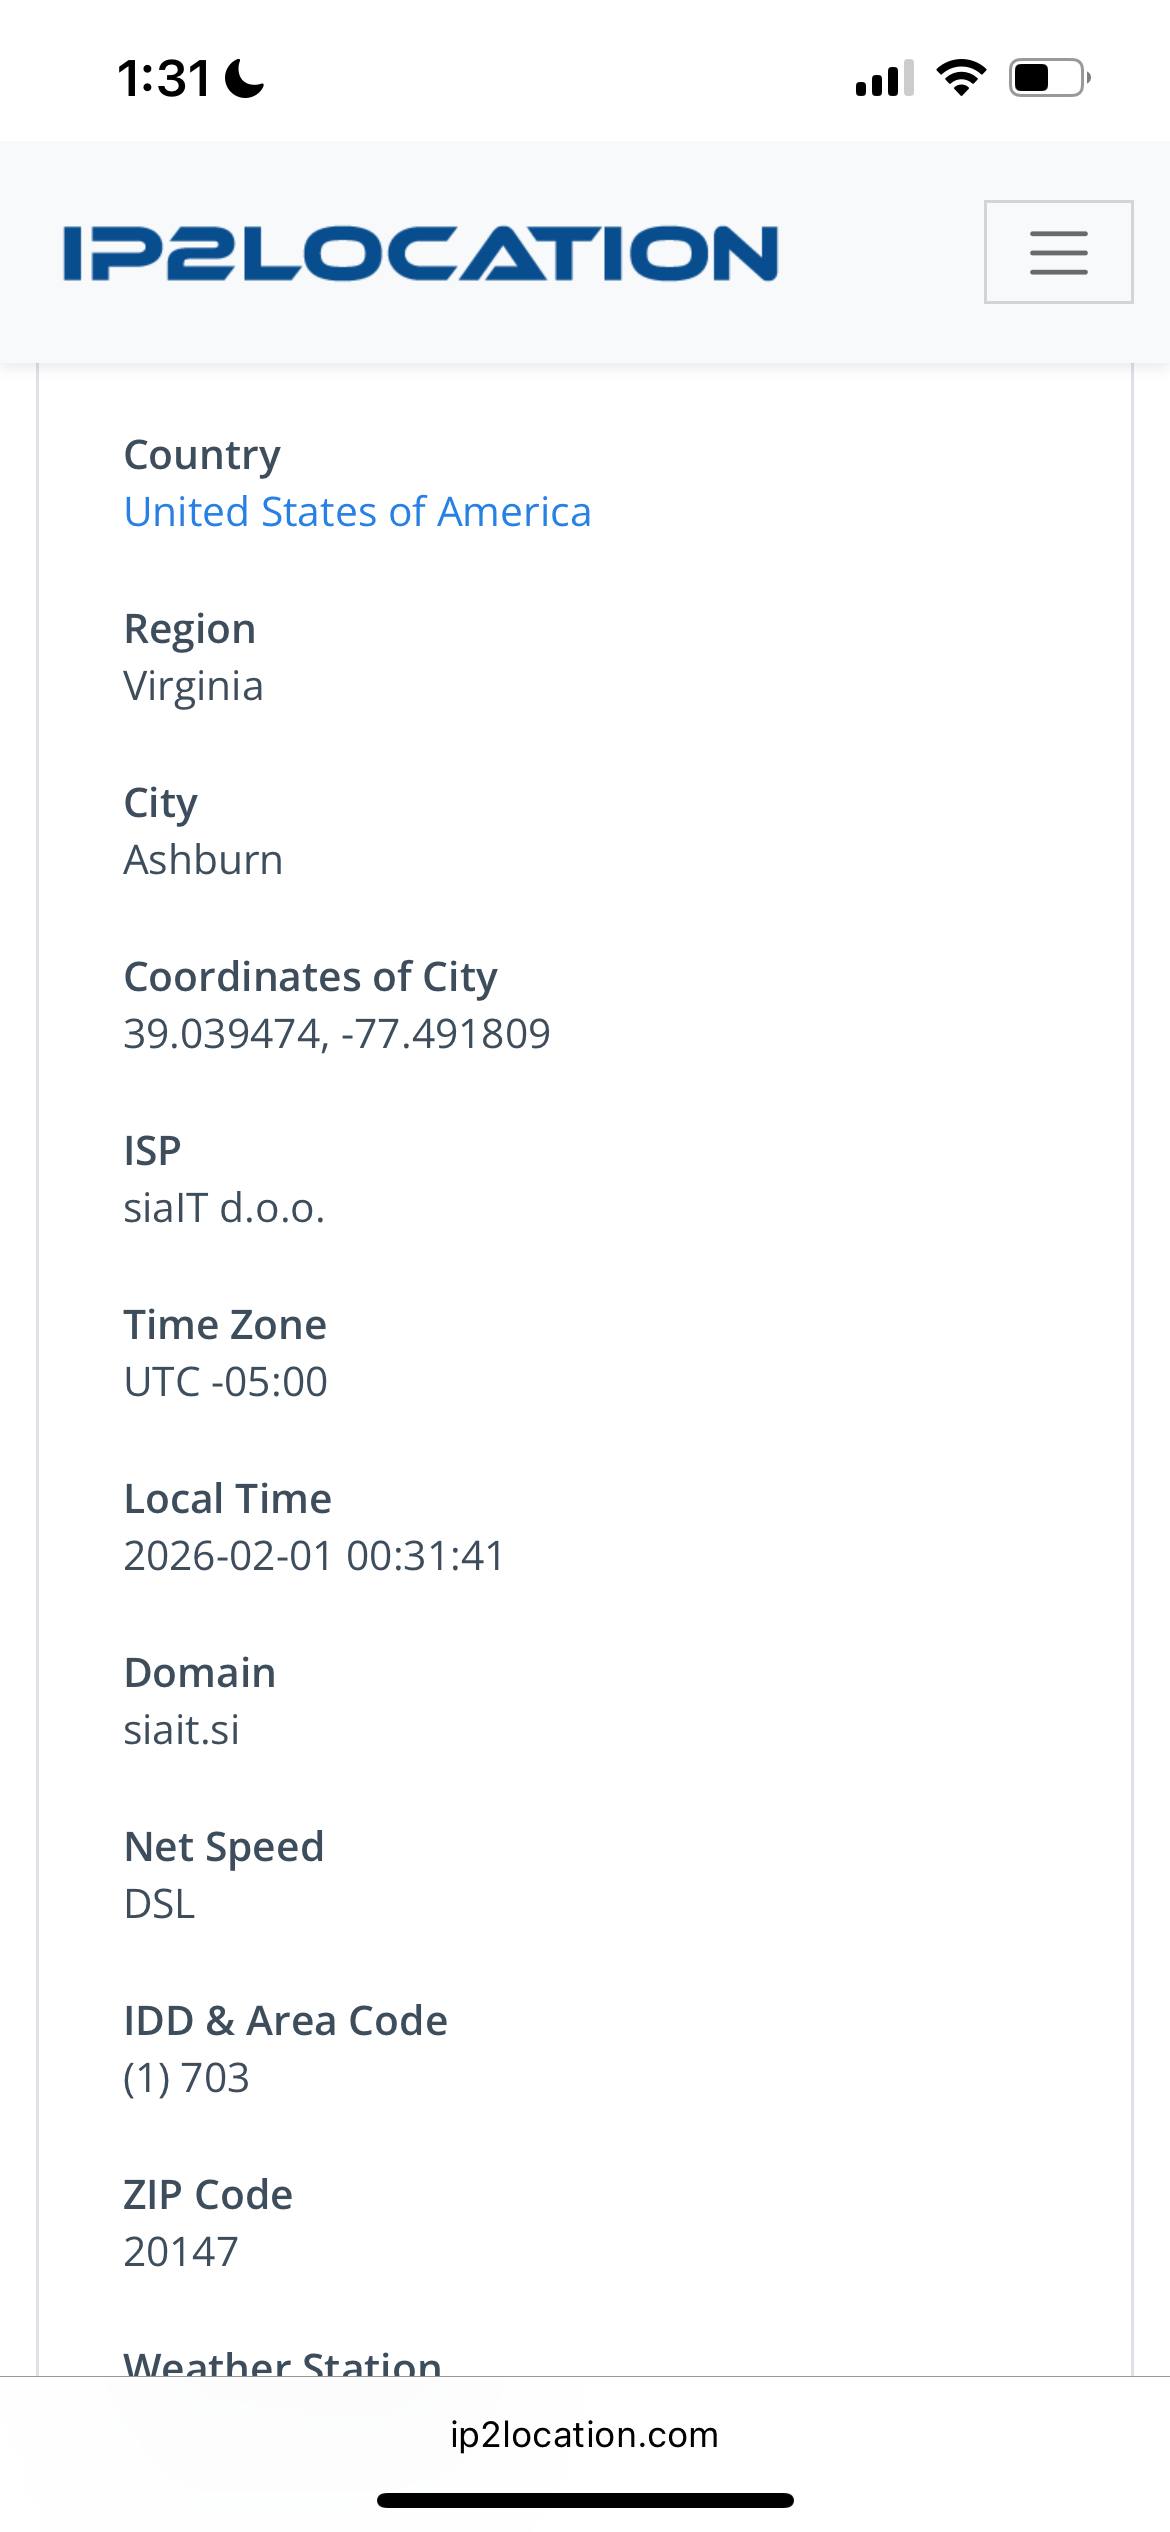Tap the ZIP Code 20147 text
Viewport: 1170px width, 2532px height.
(180, 2251)
